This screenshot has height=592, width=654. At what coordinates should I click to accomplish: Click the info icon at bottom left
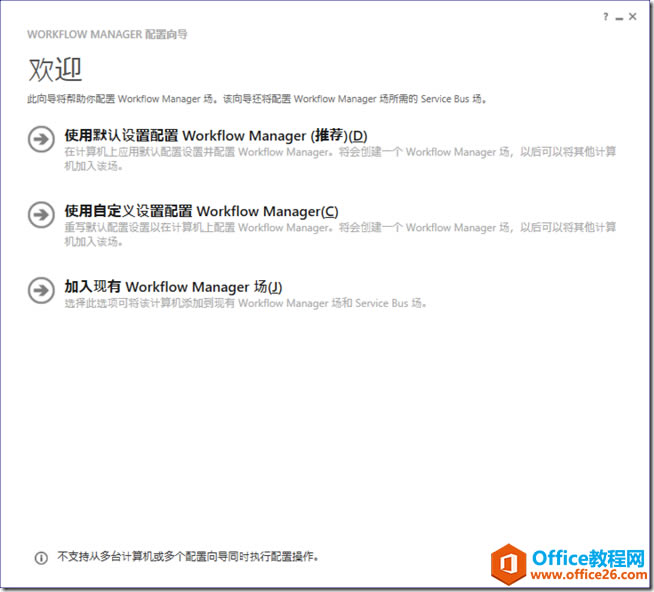tap(41, 558)
